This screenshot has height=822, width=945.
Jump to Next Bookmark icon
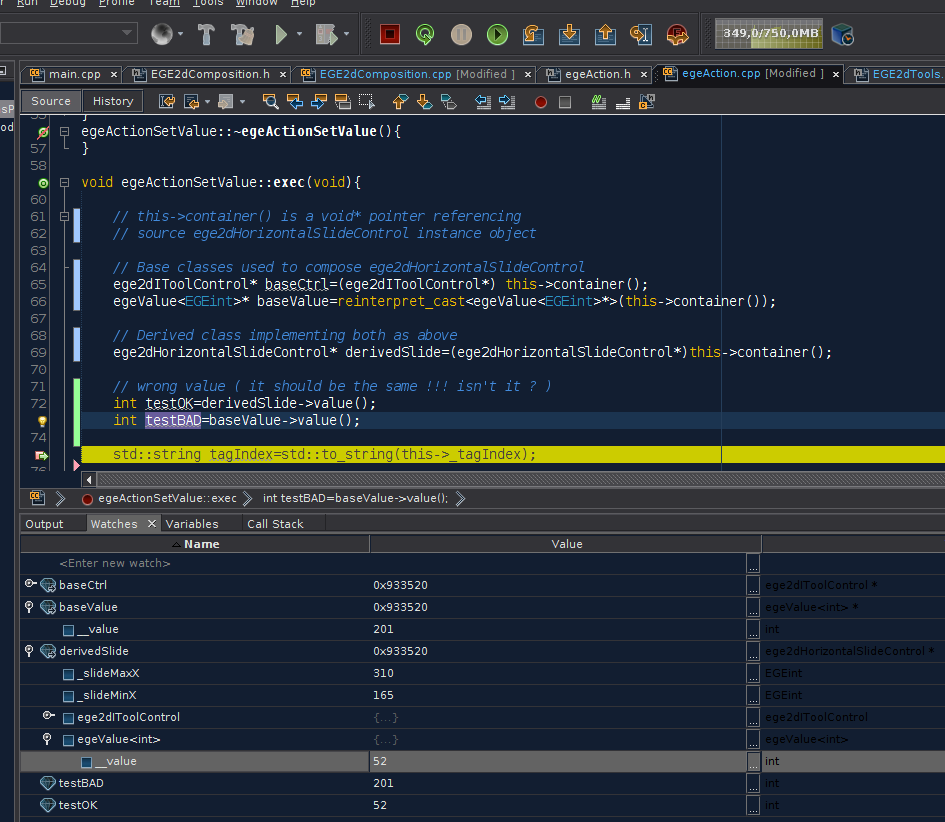pyautogui.click(x=424, y=102)
